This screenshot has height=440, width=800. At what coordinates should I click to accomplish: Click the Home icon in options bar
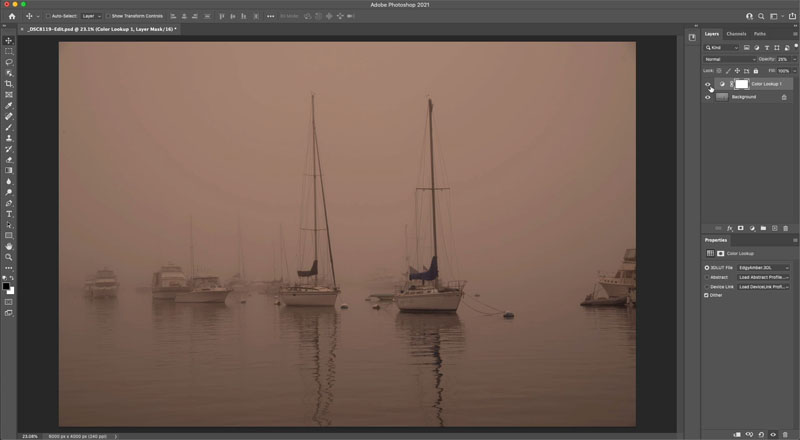[x=11, y=16]
